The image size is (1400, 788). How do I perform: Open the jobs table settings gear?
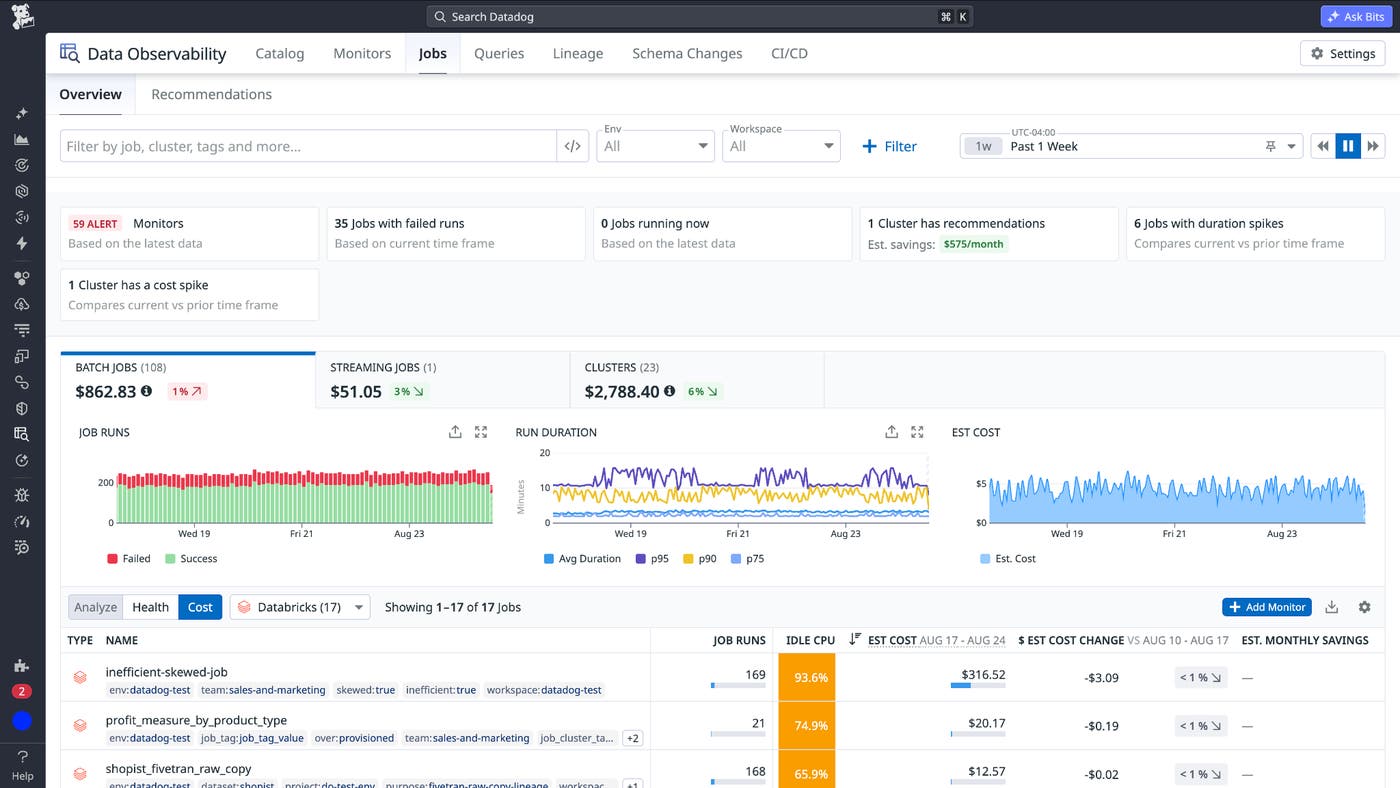click(x=1365, y=607)
